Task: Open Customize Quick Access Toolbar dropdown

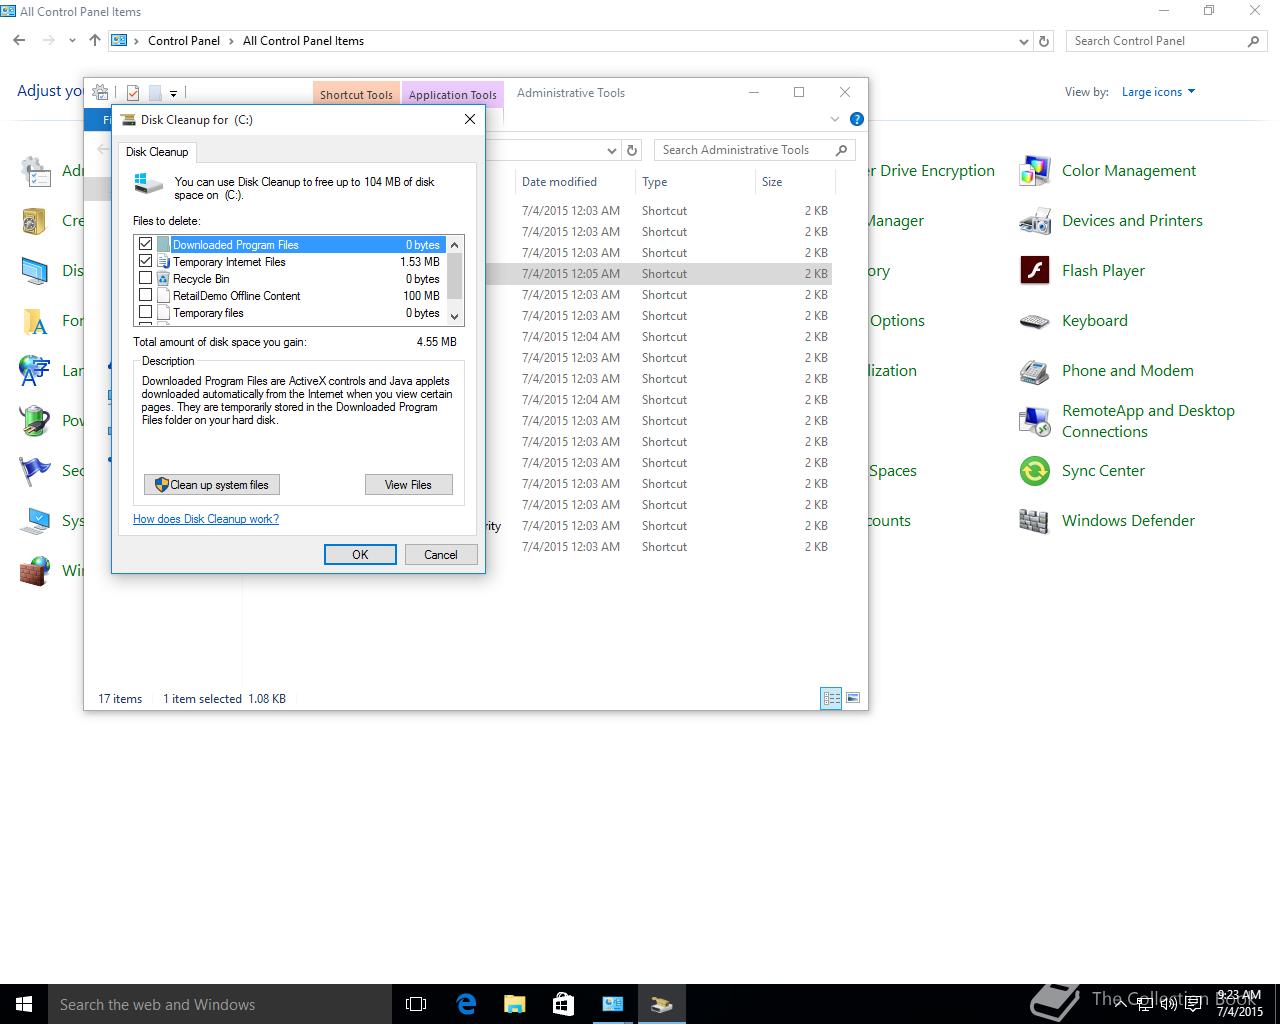Action: pos(173,94)
